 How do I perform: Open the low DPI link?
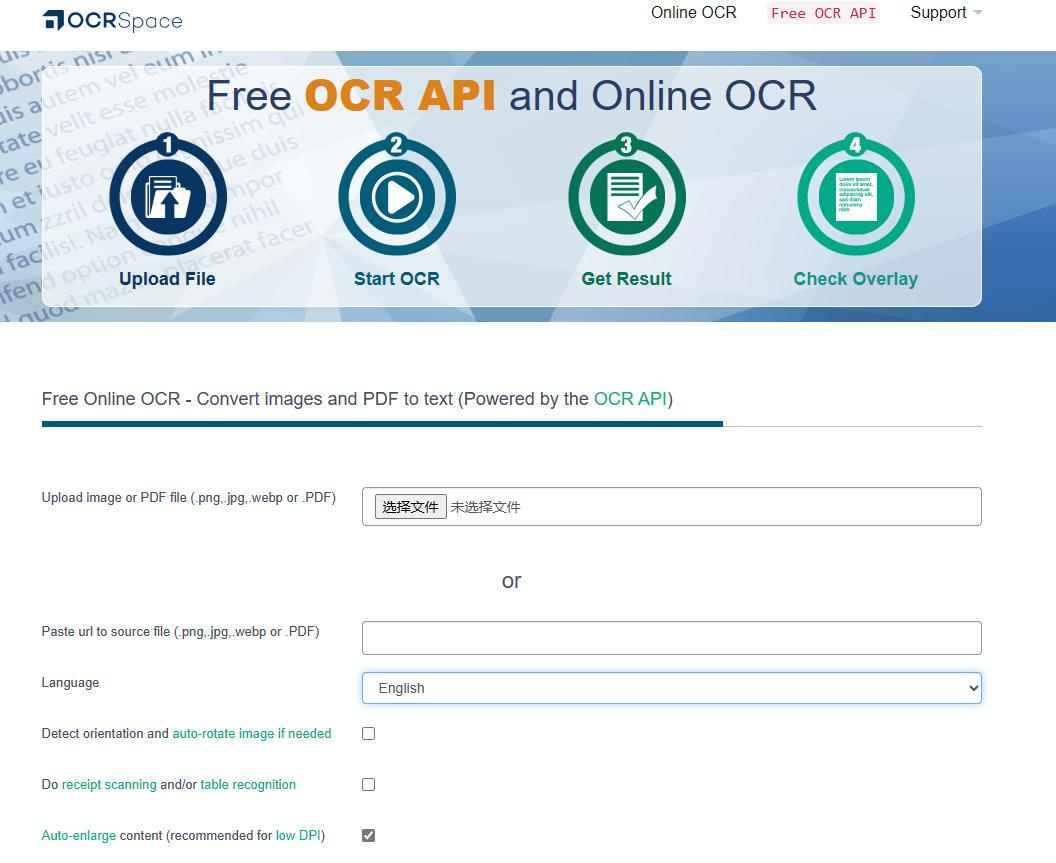click(298, 835)
